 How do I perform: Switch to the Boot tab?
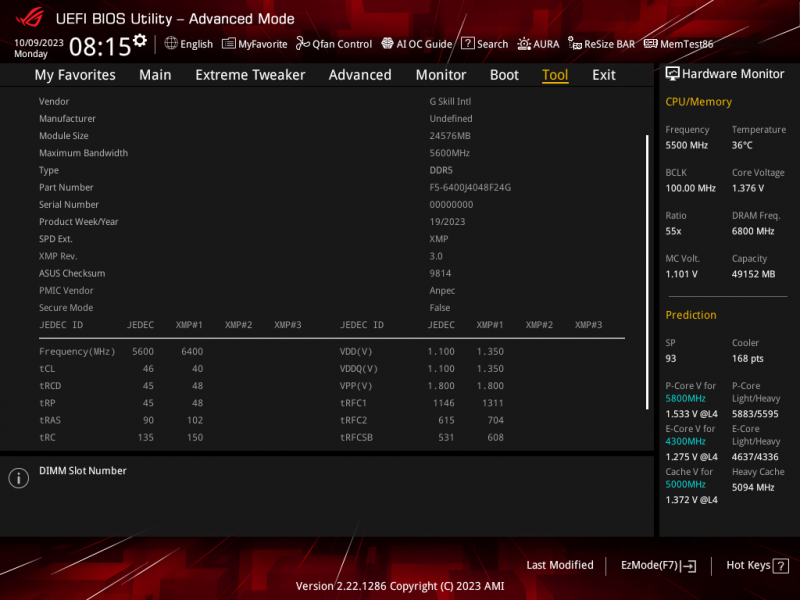click(x=504, y=75)
